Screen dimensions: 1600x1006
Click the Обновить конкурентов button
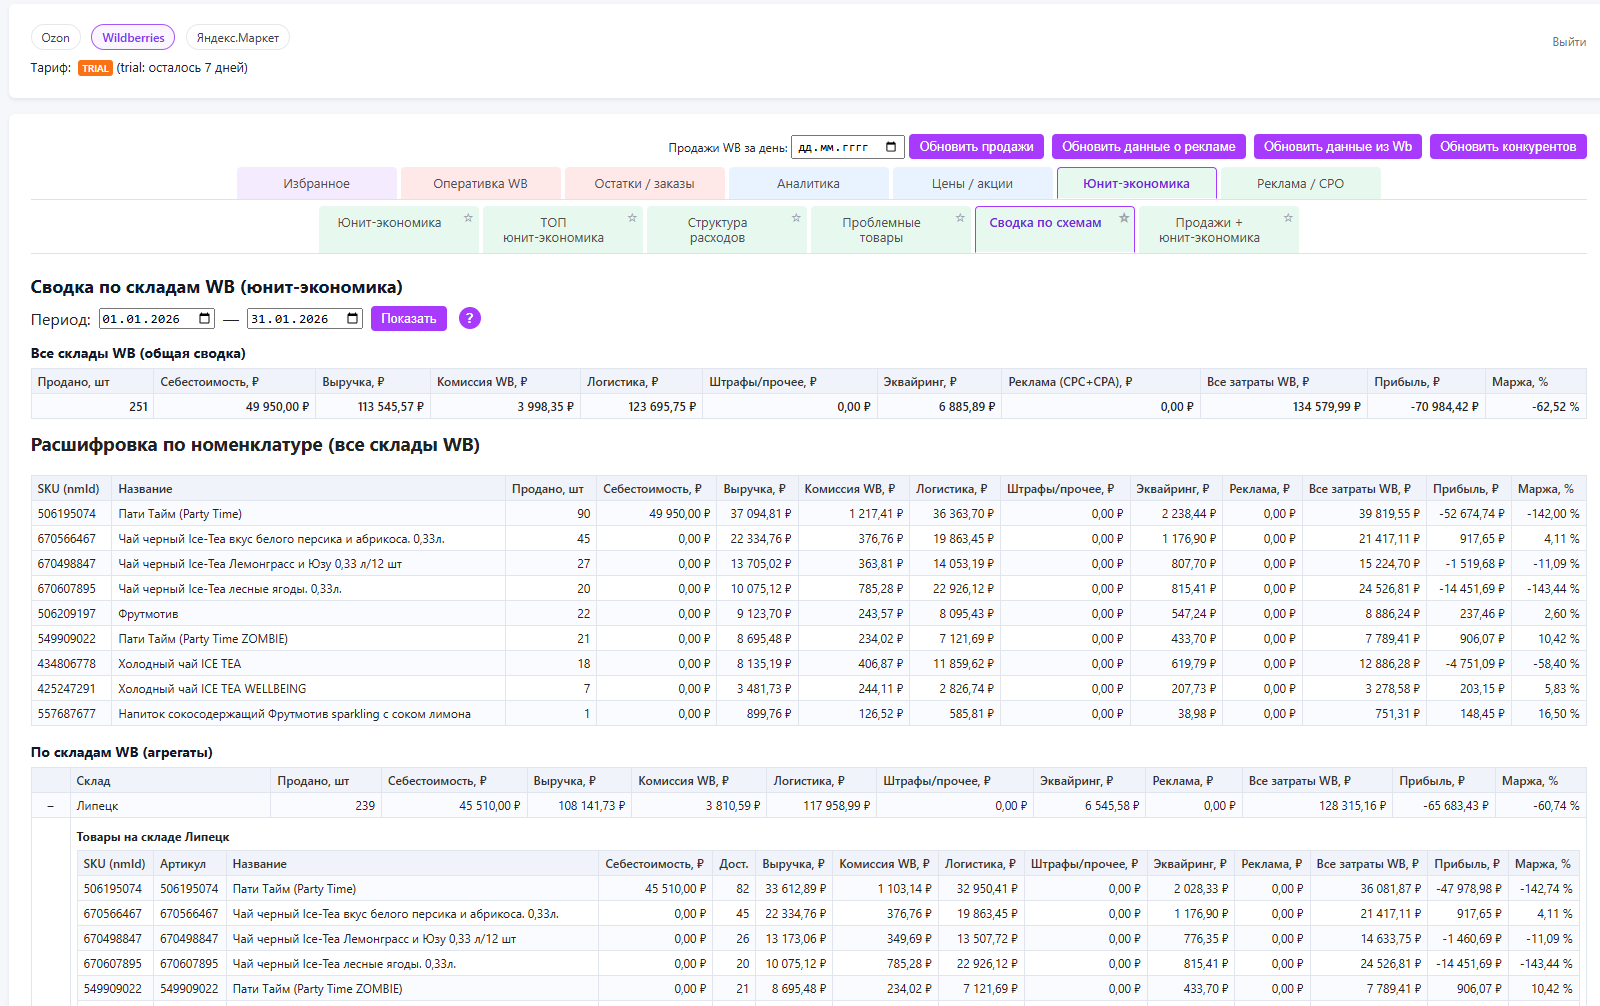click(1508, 147)
